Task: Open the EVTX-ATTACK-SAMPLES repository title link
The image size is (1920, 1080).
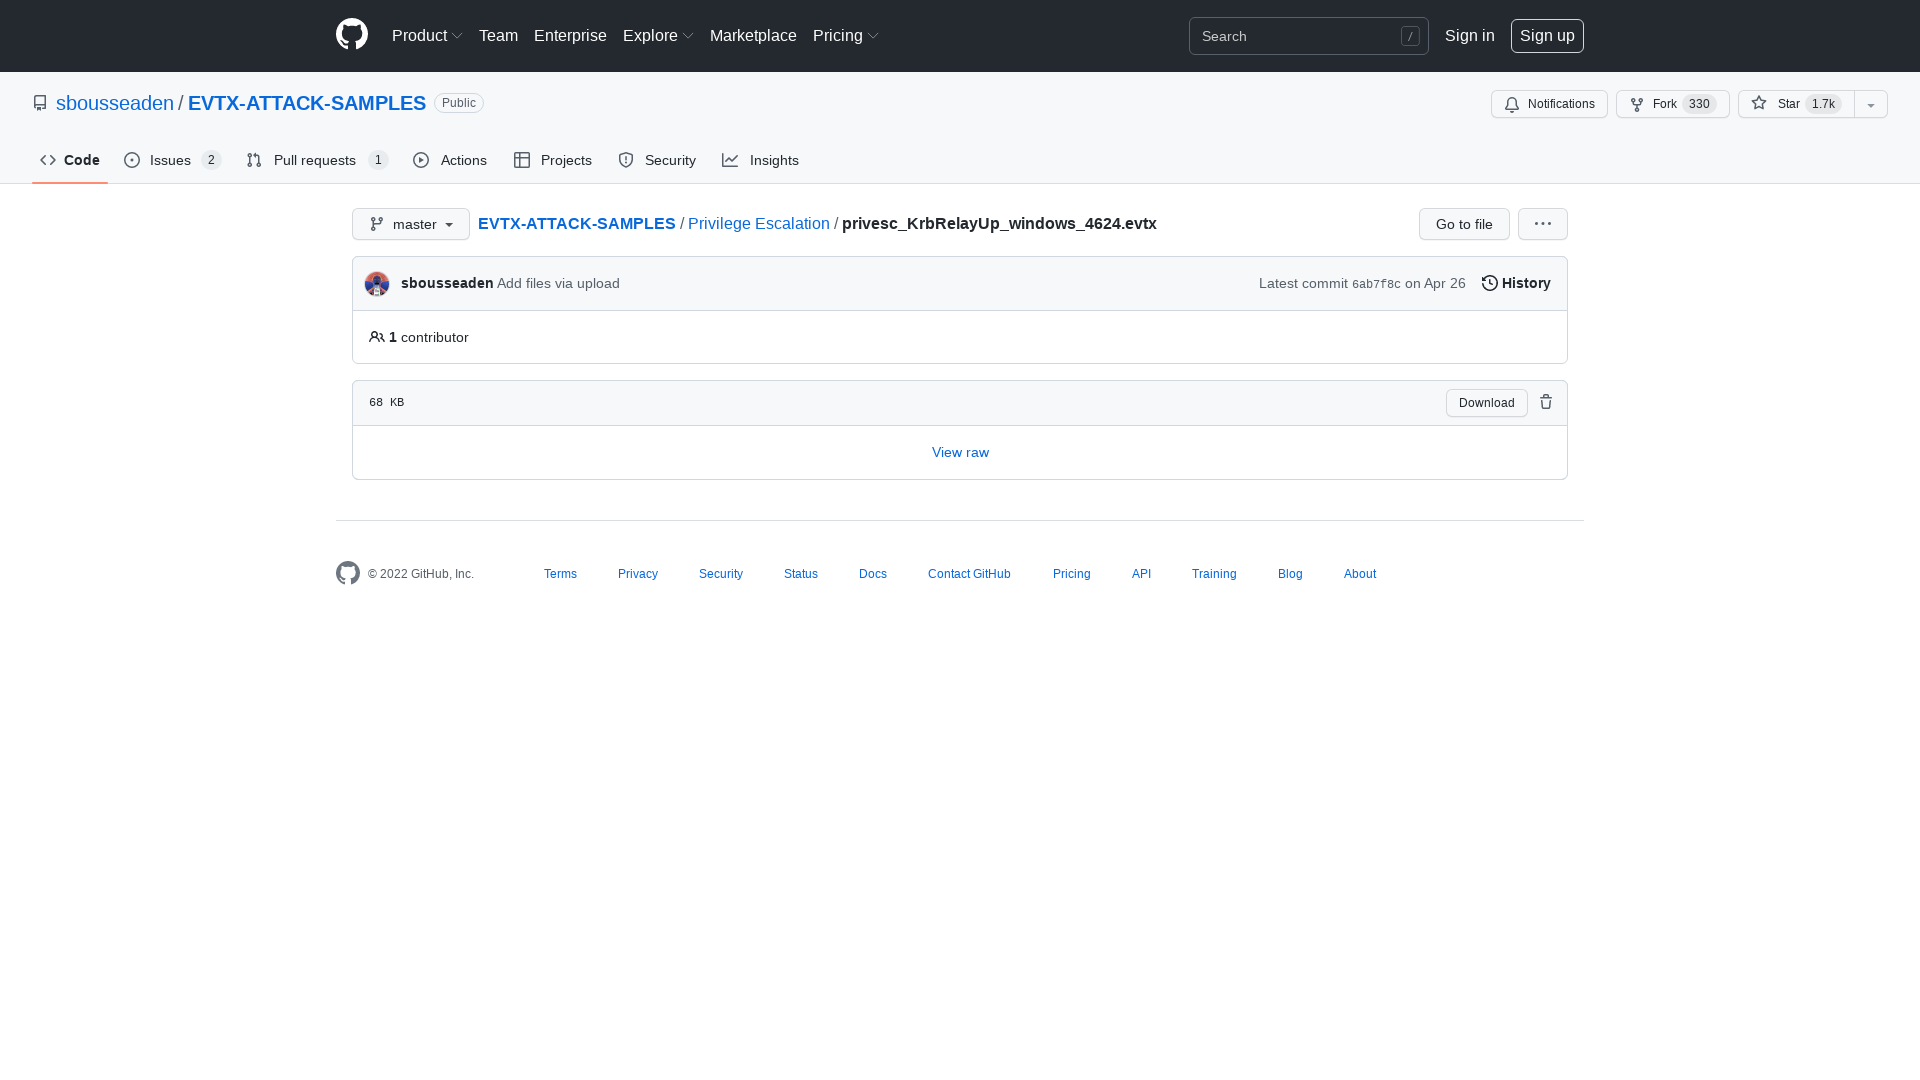Action: pyautogui.click(x=307, y=103)
